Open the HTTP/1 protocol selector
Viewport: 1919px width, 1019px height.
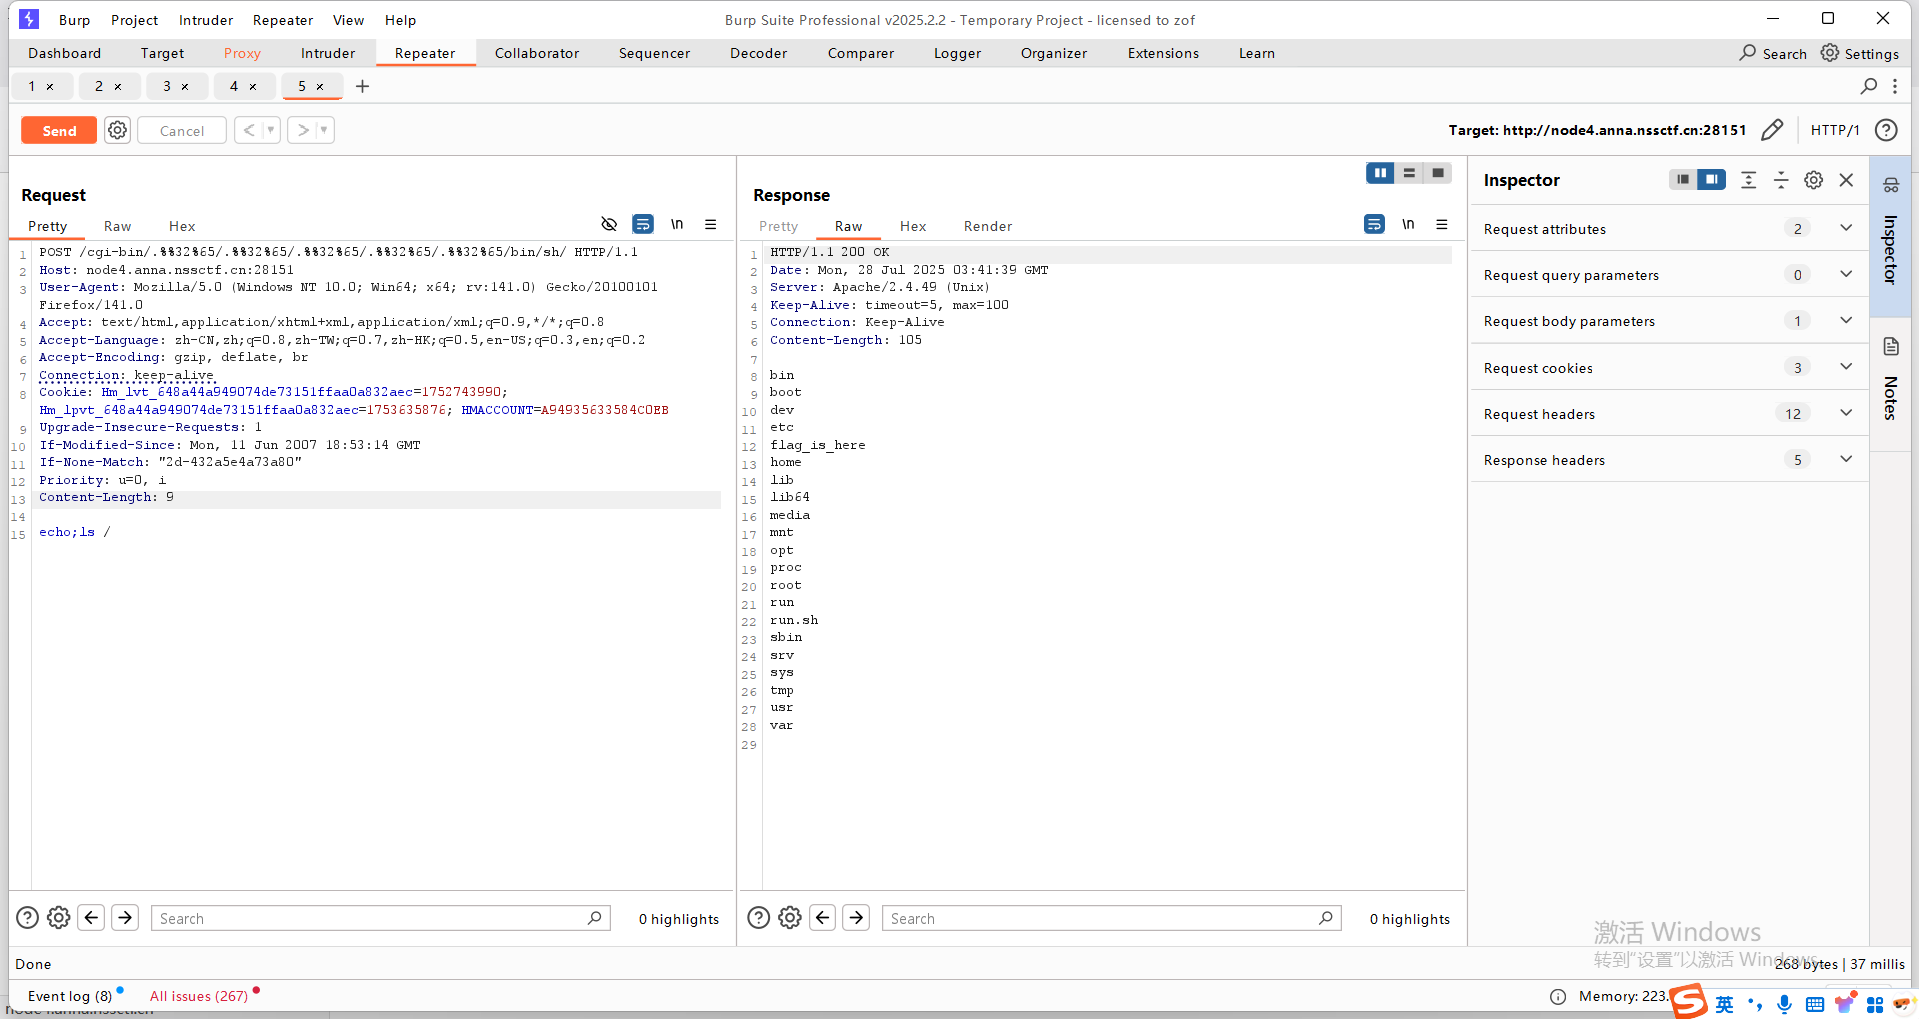(x=1834, y=130)
